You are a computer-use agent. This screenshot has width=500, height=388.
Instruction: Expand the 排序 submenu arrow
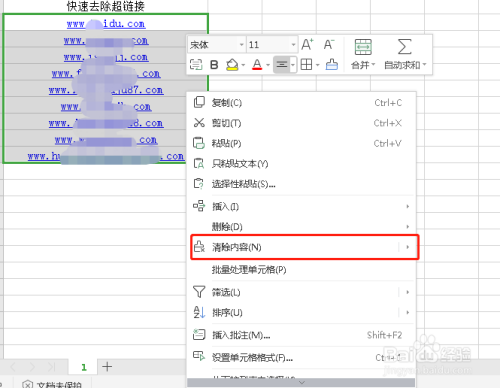click(408, 313)
